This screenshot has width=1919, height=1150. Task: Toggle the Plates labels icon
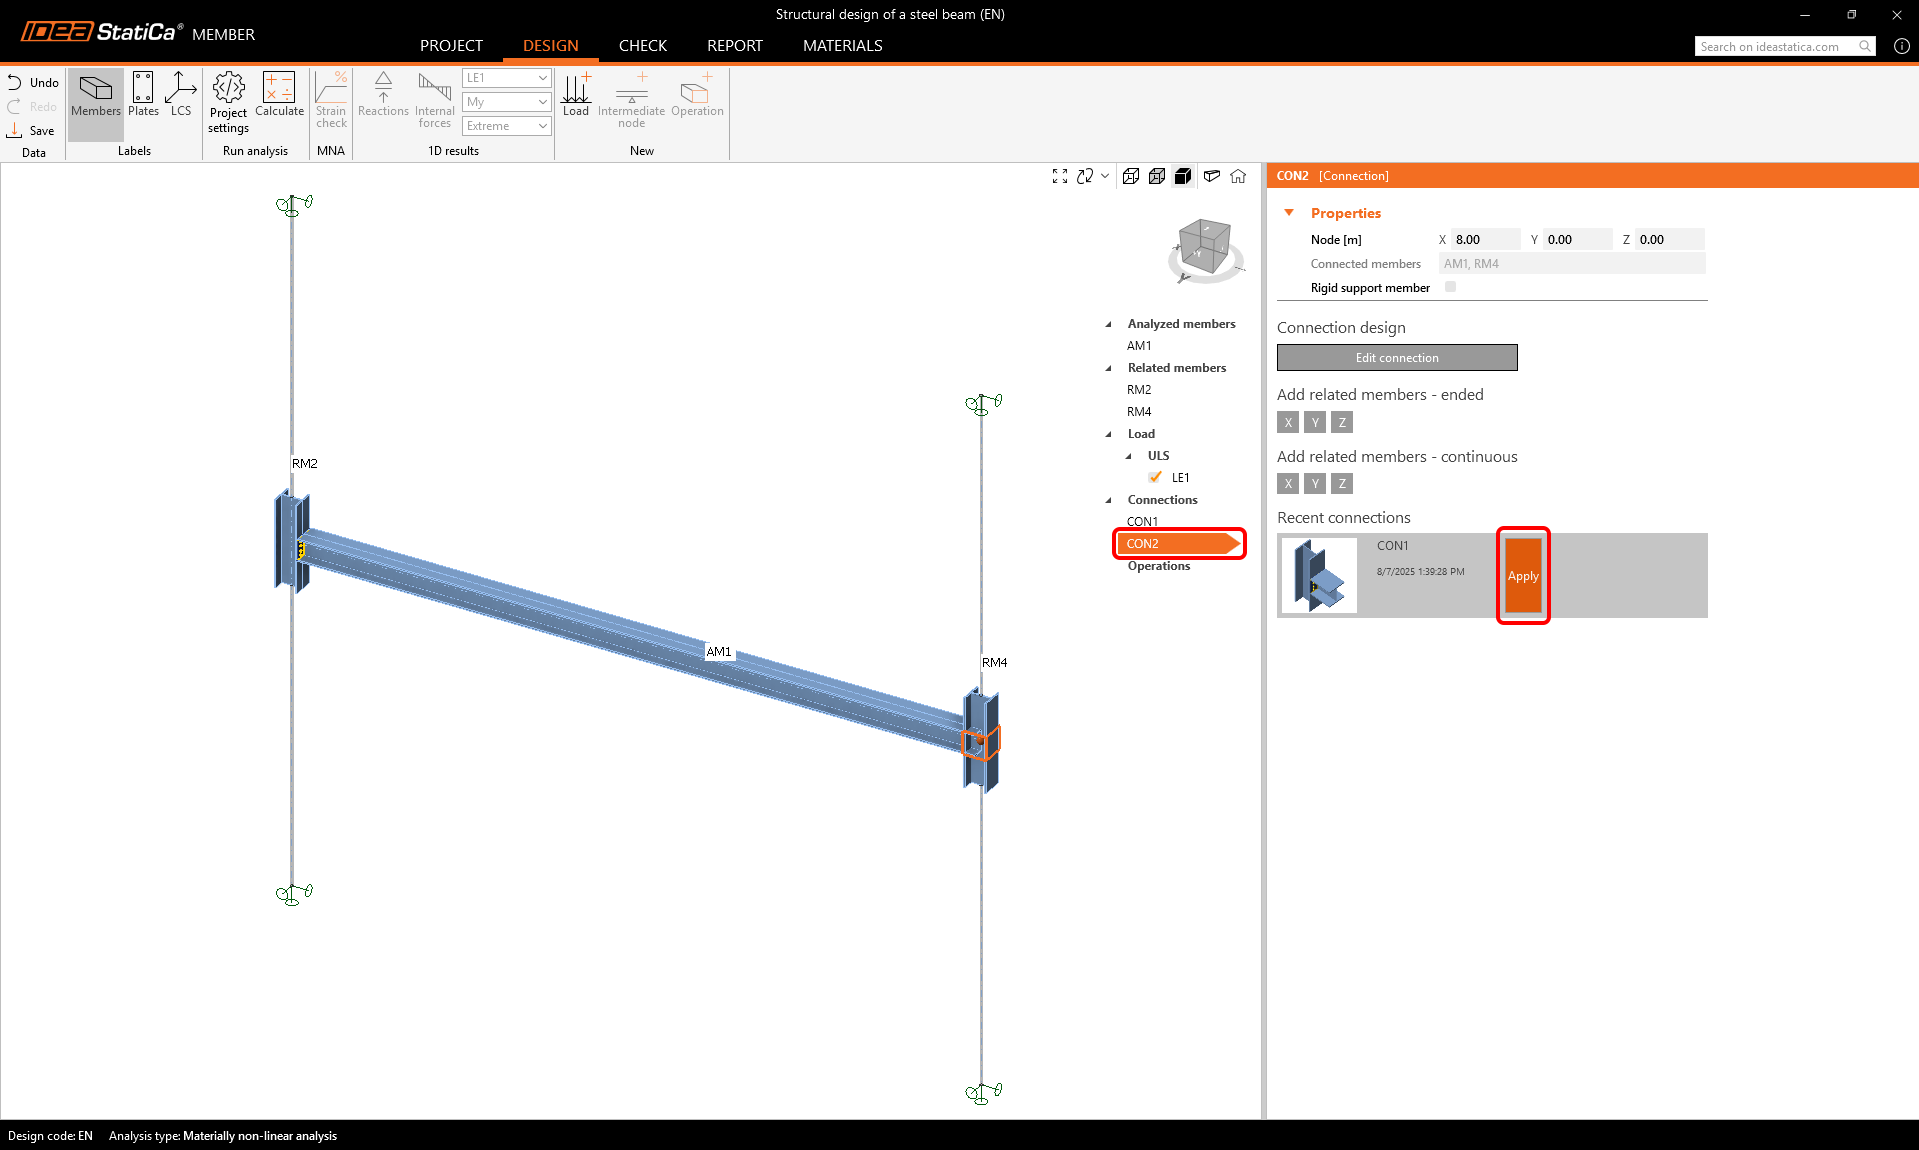pyautogui.click(x=143, y=95)
